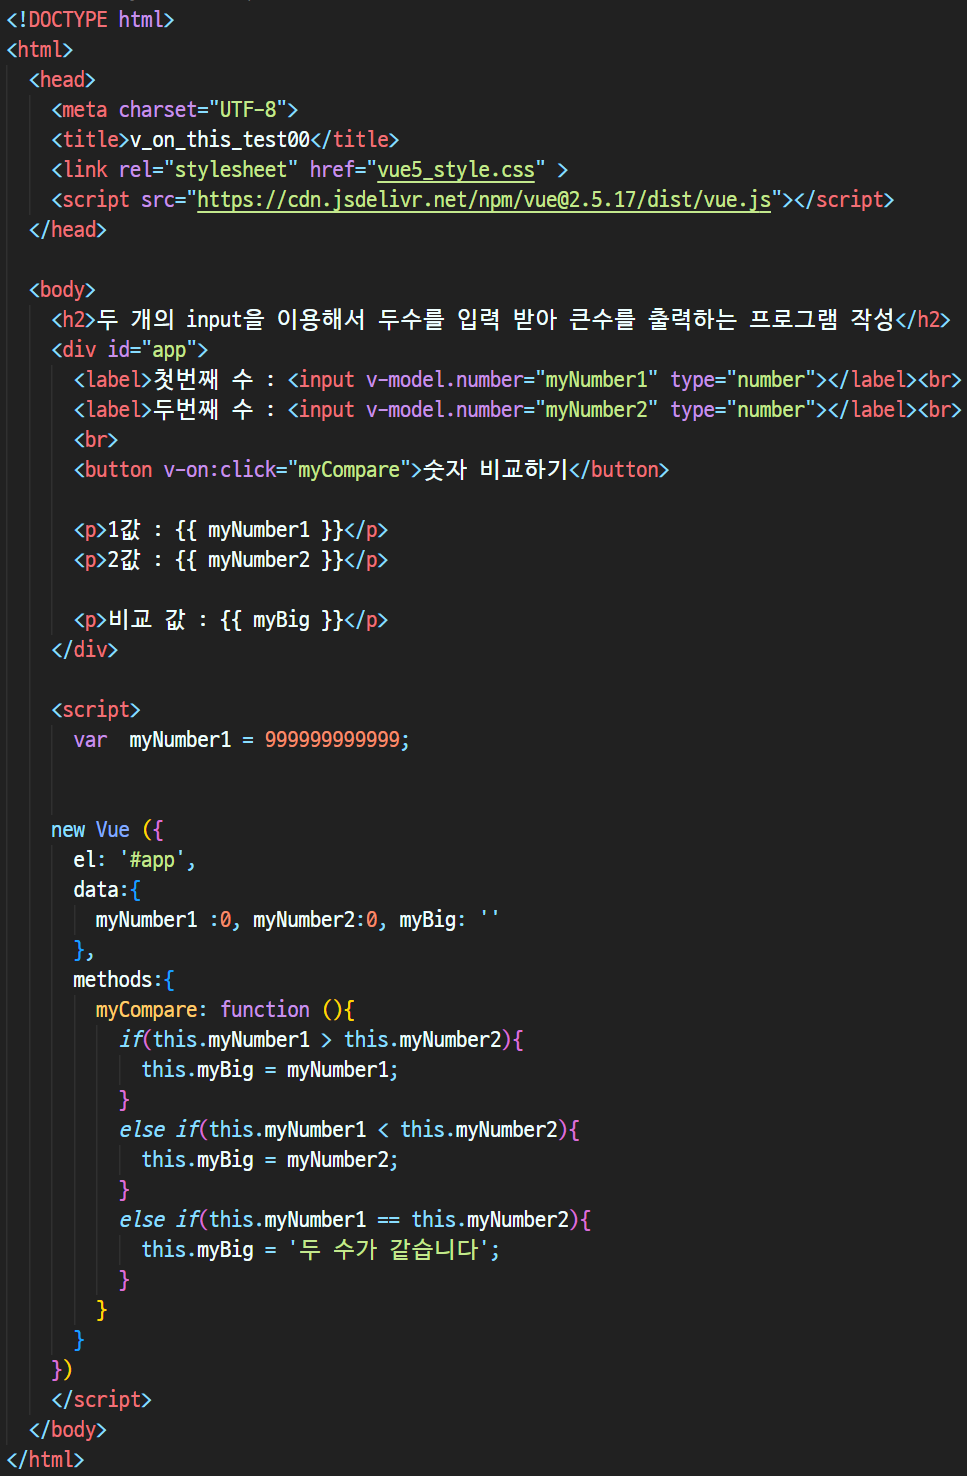
Task: Click the 'this.myBig = myNumber2;' statement
Action: (270, 1160)
